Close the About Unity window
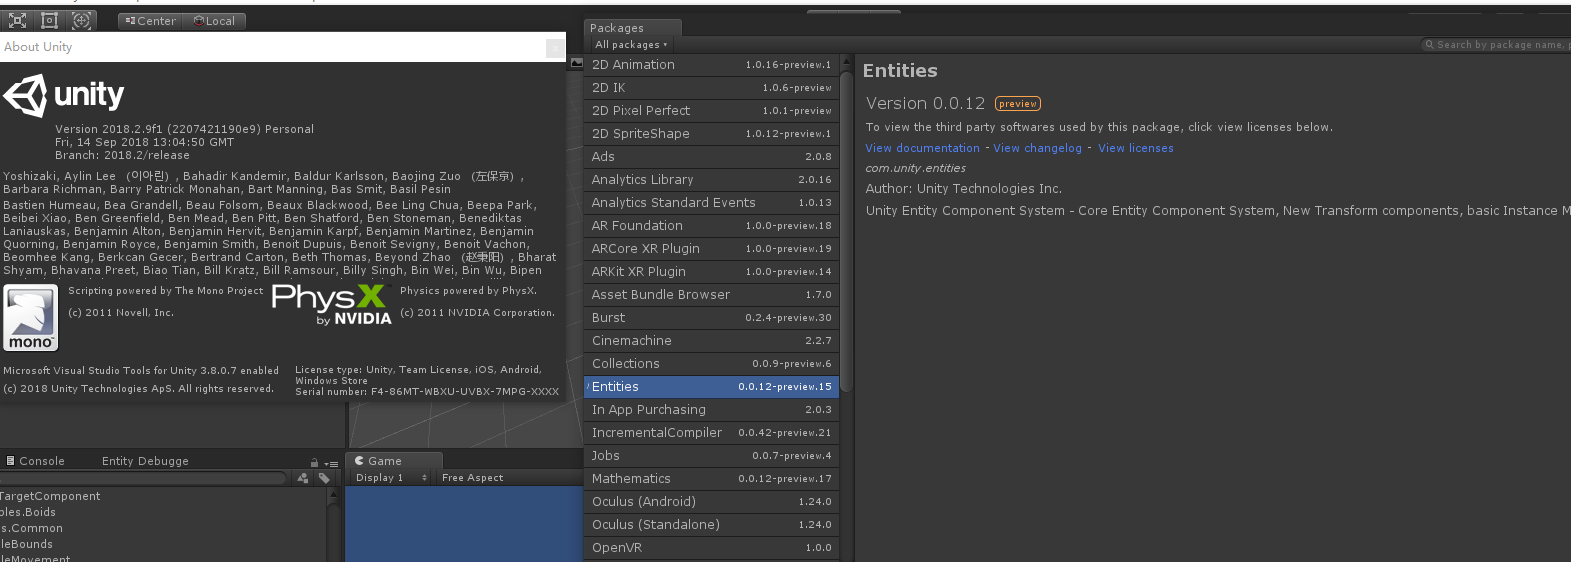The image size is (1571, 562). click(554, 47)
